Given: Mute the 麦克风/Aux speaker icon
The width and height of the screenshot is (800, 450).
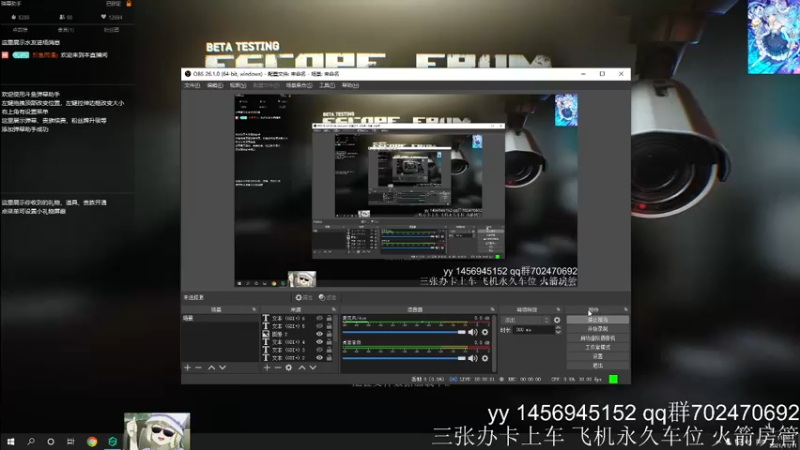Looking at the screenshot, I should pos(473,332).
